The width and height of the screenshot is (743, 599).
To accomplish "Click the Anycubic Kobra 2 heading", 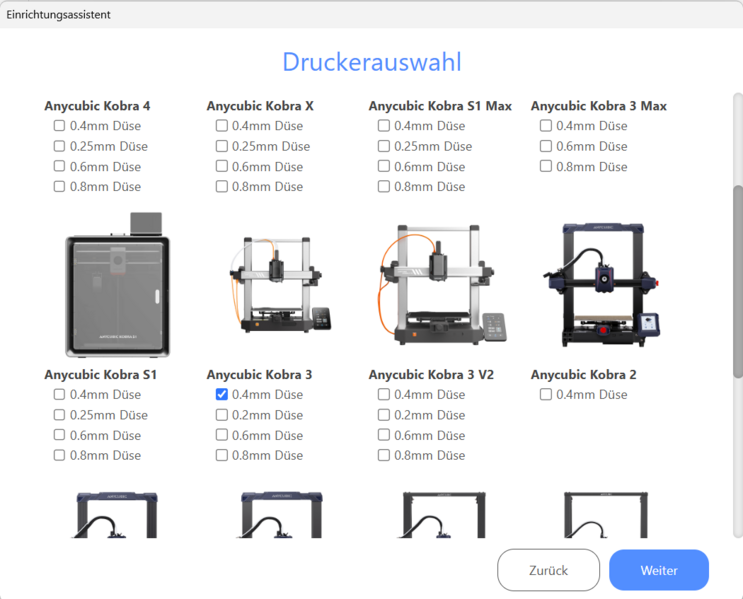I will click(583, 374).
